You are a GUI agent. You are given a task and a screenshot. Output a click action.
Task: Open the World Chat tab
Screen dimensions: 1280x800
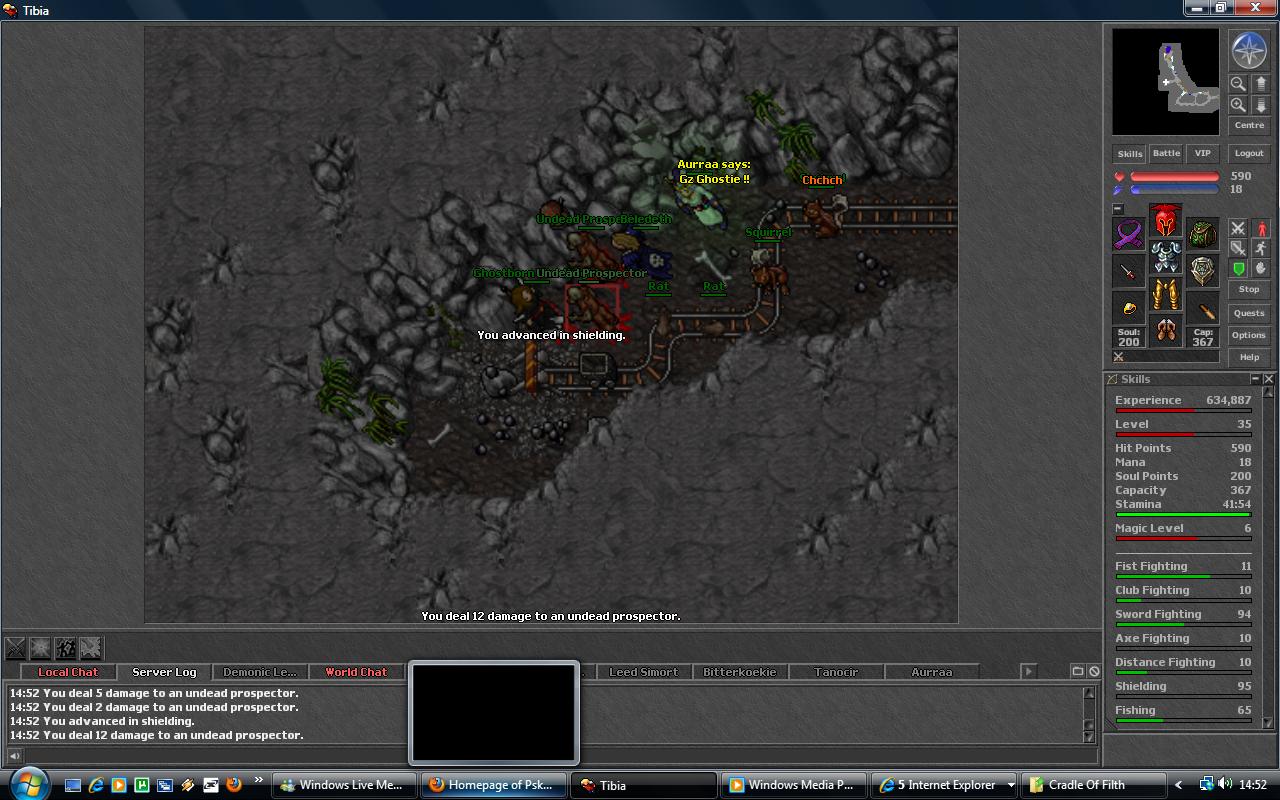[x=356, y=672]
